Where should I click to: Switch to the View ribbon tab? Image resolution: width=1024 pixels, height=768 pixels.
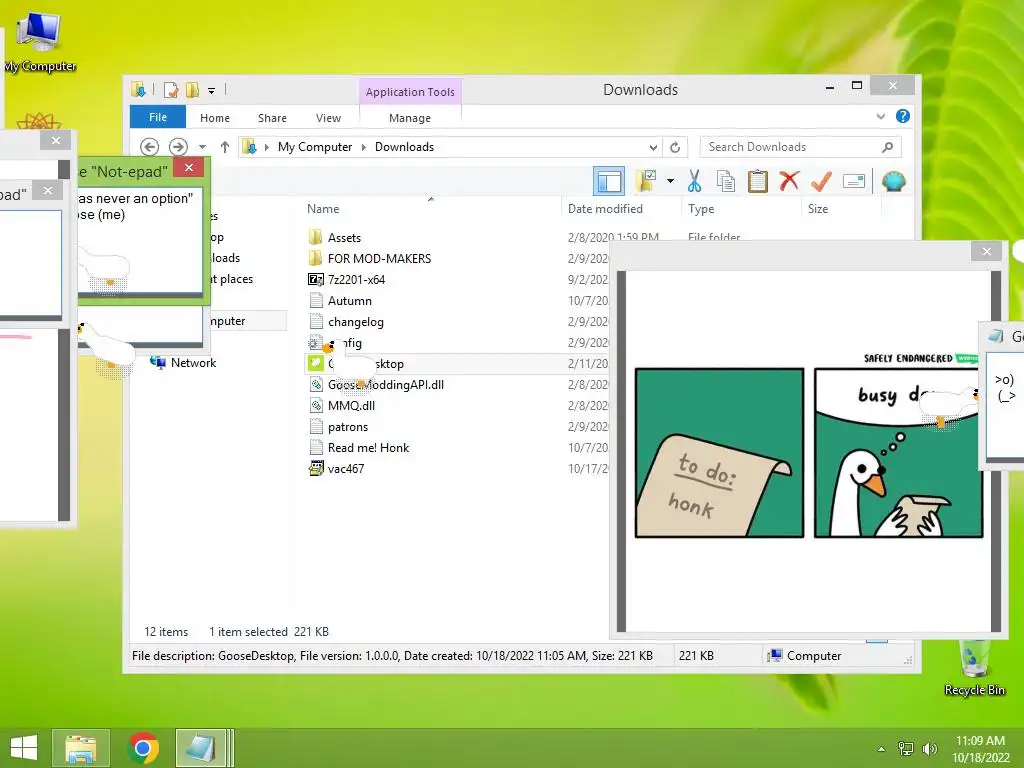click(328, 118)
